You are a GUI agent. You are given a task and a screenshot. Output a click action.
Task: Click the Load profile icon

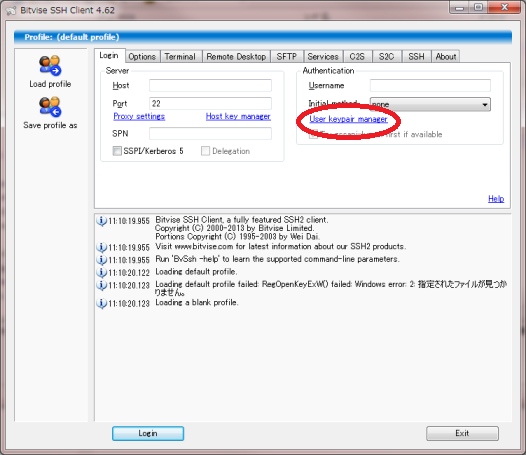point(50,65)
